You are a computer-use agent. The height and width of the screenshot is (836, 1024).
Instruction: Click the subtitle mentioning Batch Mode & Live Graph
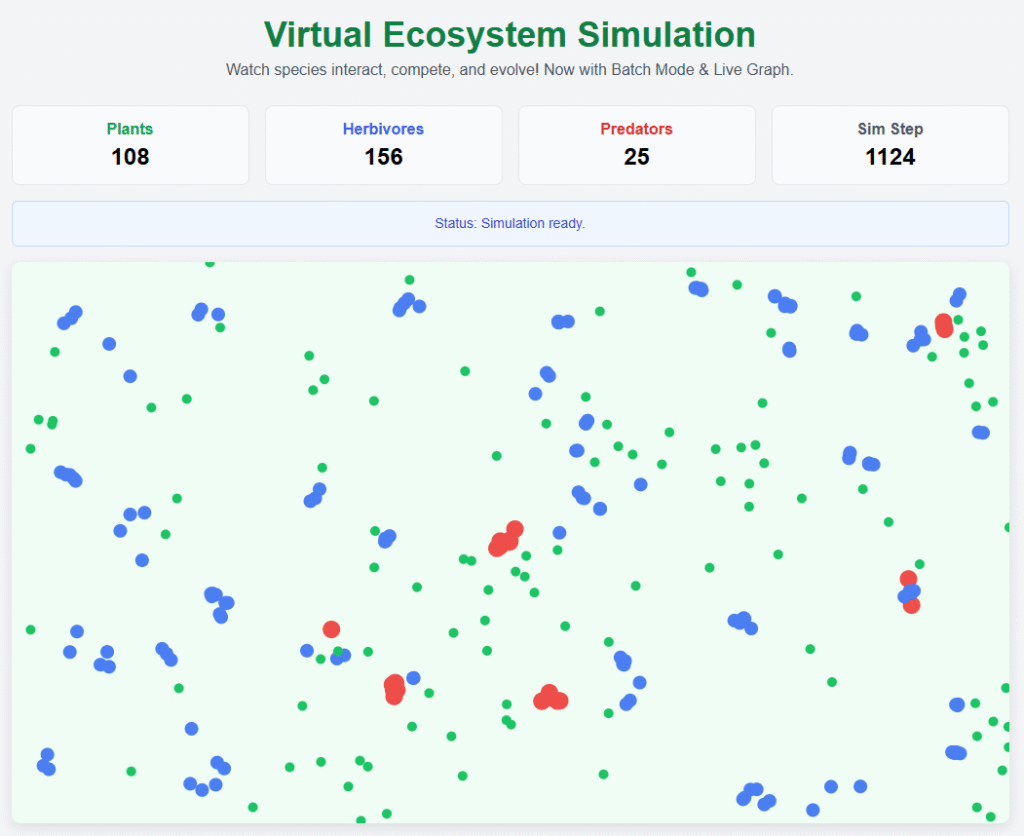[510, 70]
